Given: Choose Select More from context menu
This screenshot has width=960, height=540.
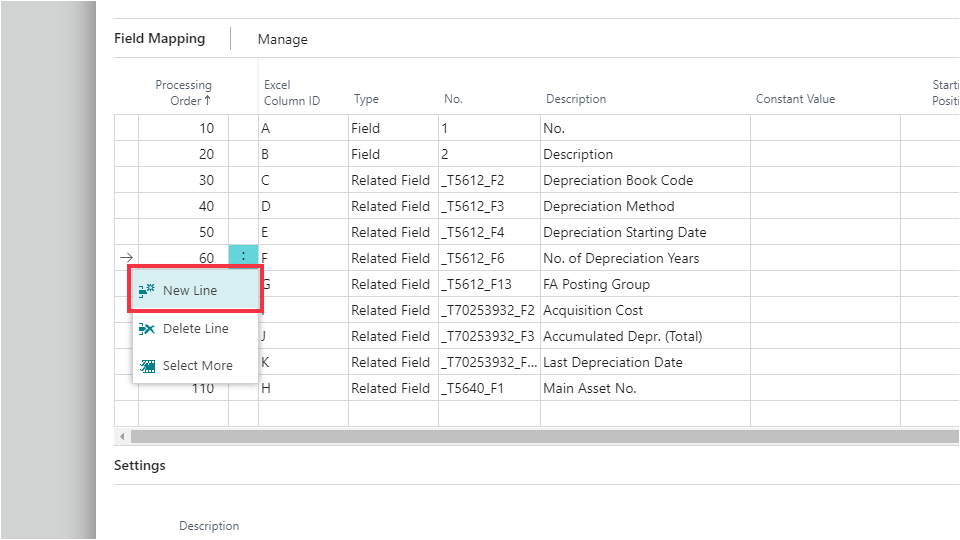Looking at the screenshot, I should [195, 366].
